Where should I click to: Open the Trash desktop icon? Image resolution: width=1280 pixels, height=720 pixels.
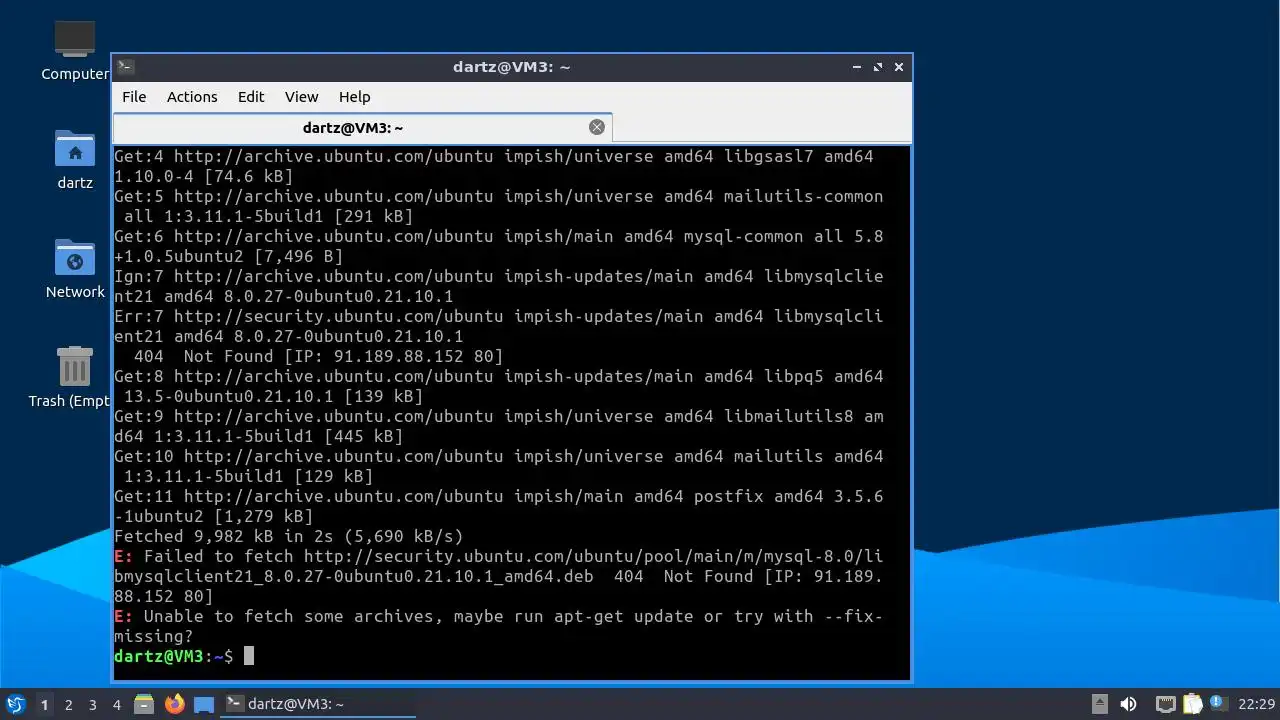(72, 376)
